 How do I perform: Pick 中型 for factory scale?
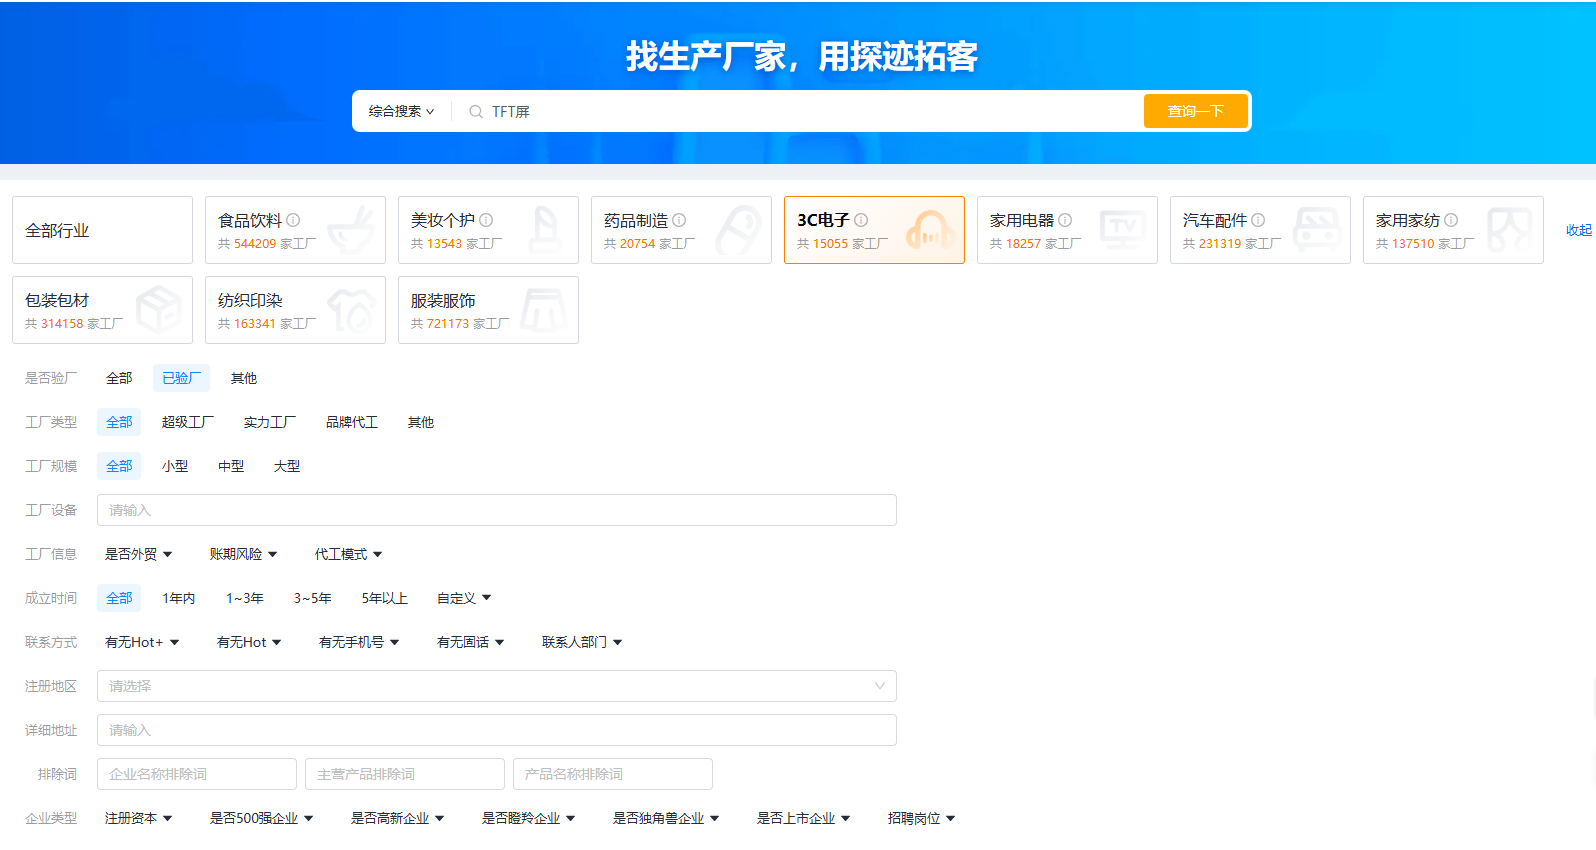click(231, 466)
